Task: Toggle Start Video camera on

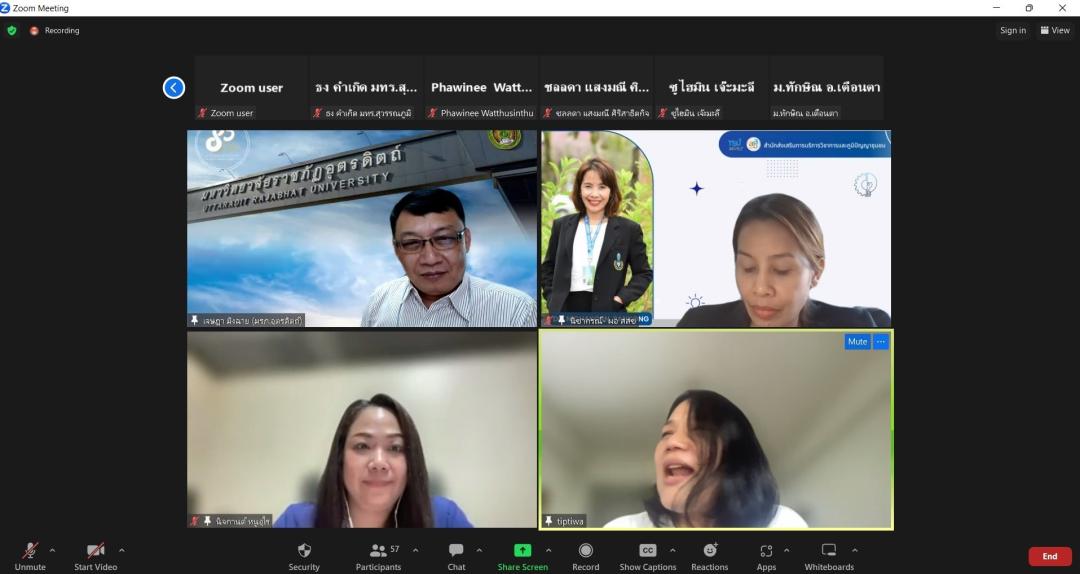Action: (x=95, y=556)
